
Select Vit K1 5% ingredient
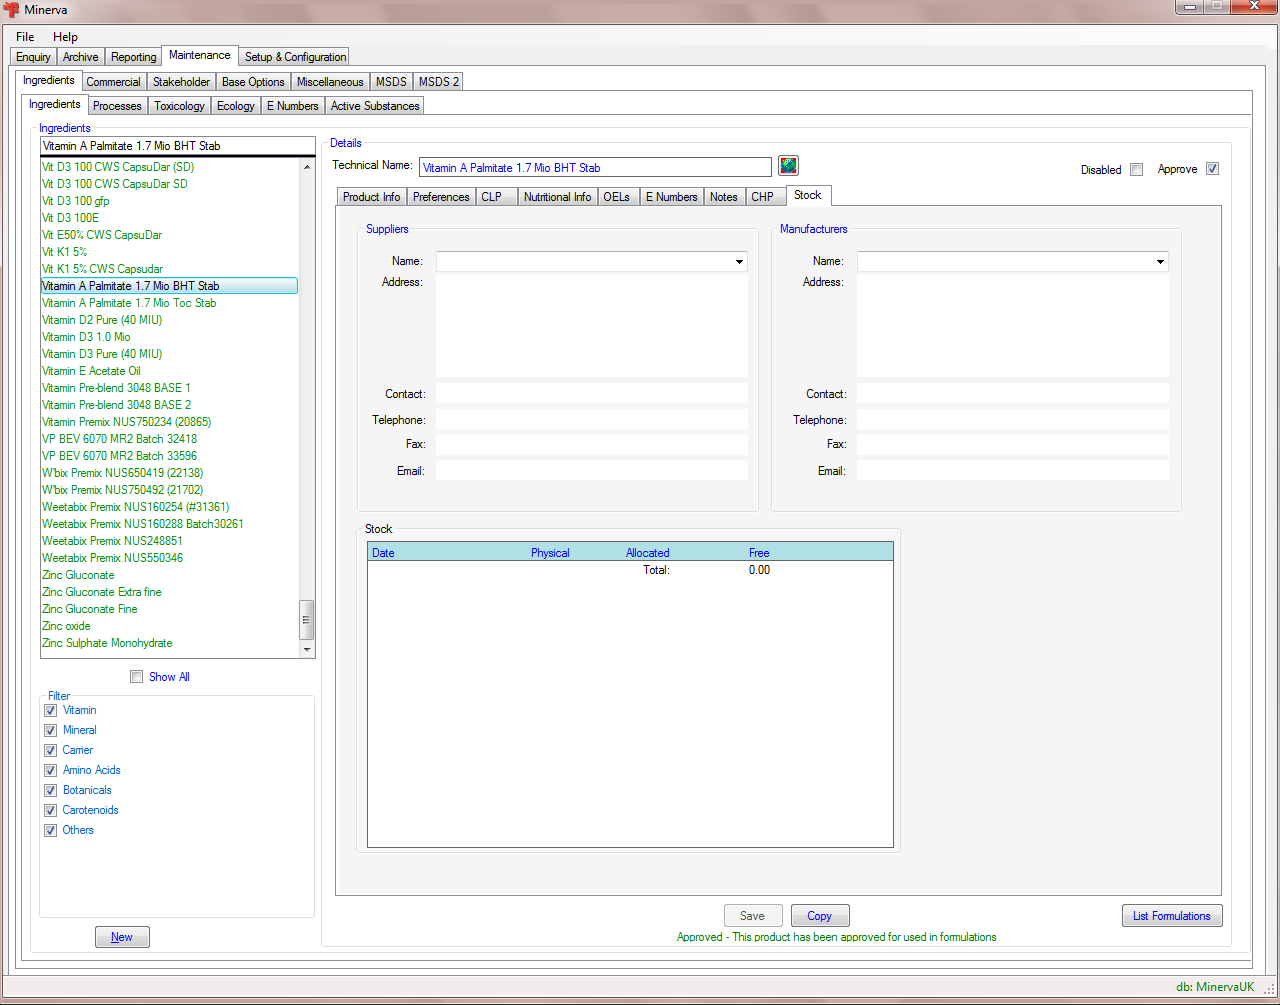[x=64, y=252]
